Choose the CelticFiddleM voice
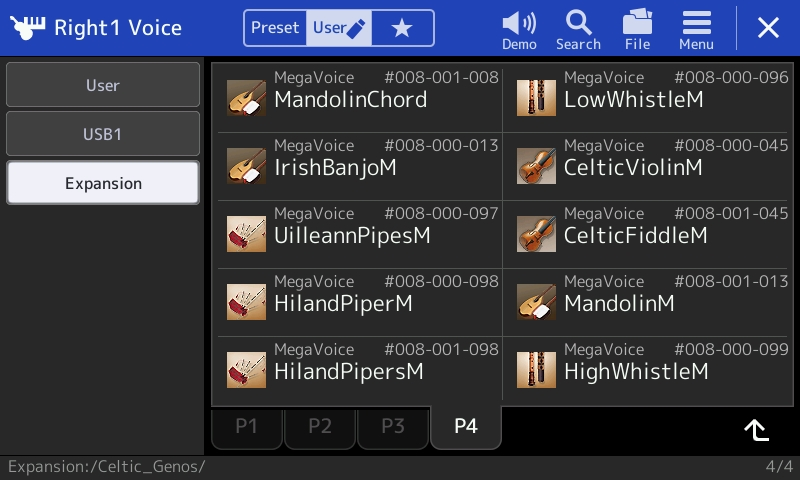 pos(648,234)
